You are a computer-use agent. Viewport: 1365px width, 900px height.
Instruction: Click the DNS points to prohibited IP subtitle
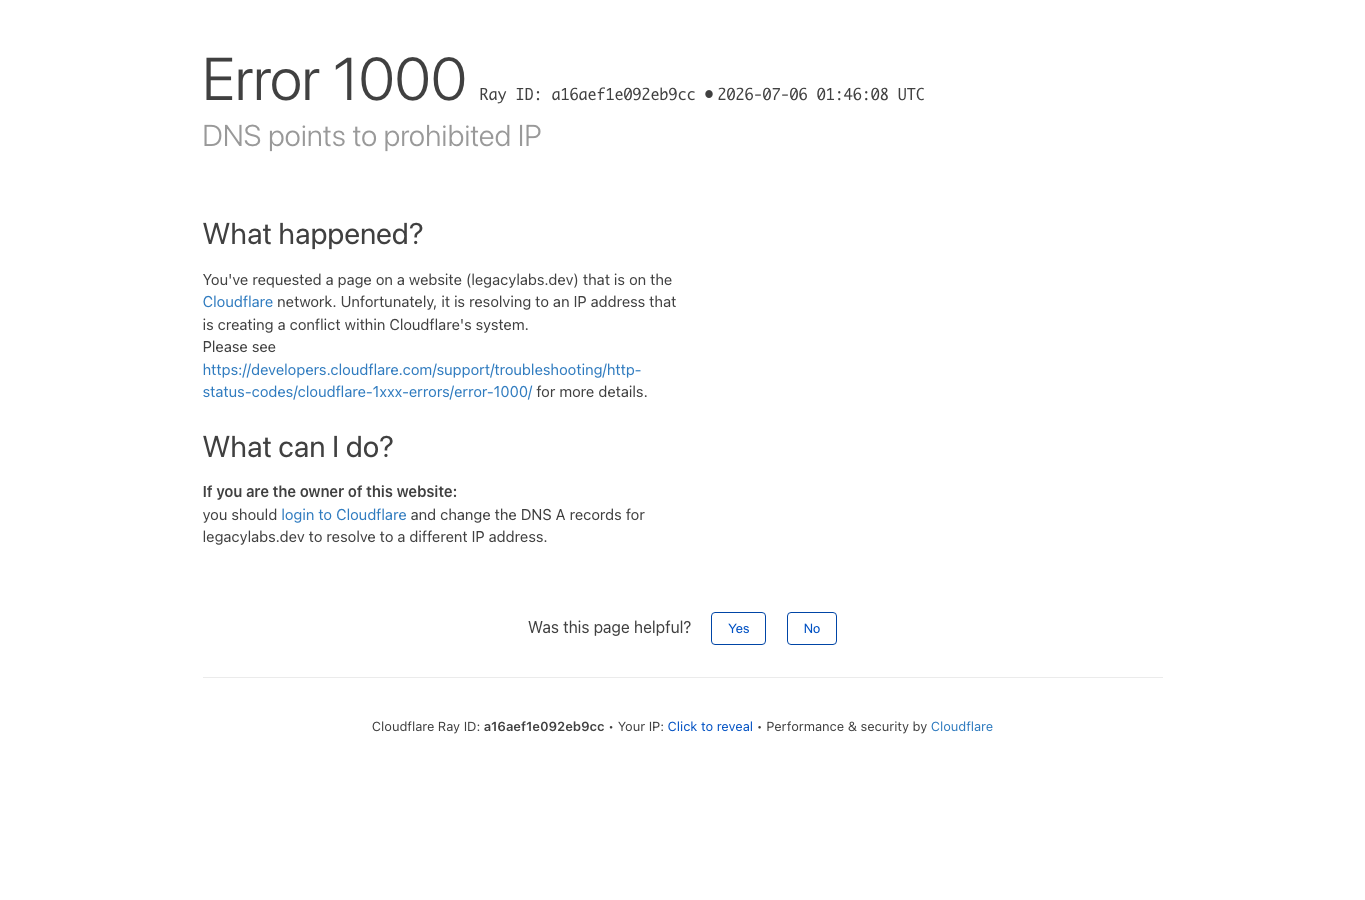pos(372,136)
